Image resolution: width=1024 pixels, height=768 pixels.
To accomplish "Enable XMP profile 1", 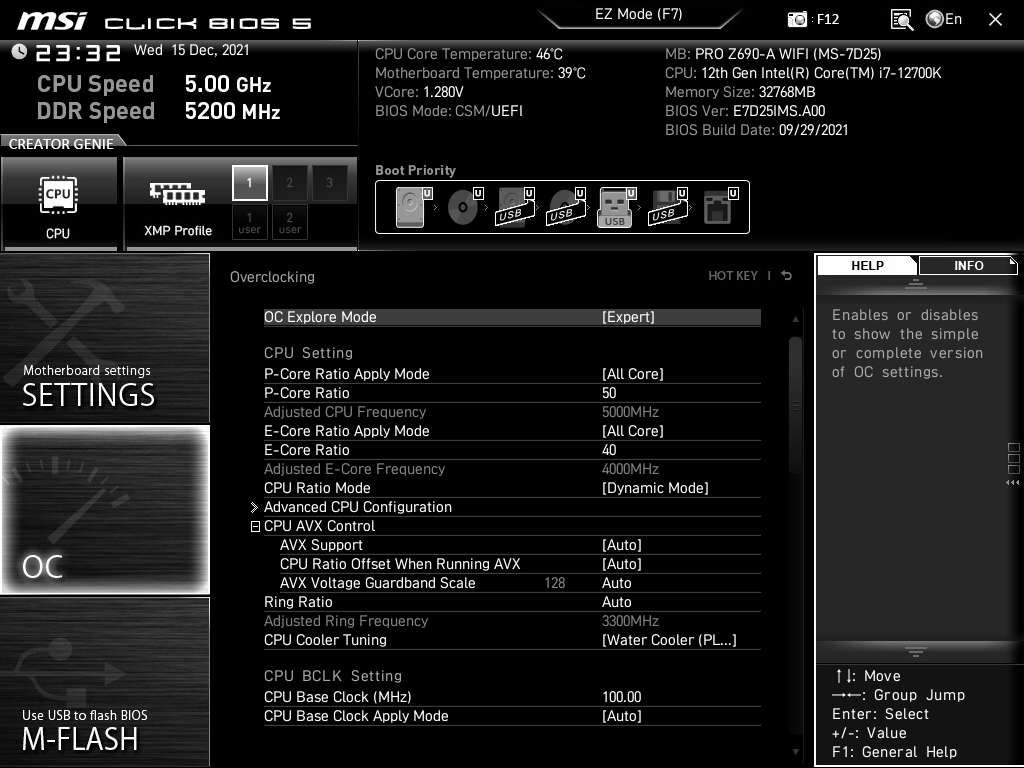I will tap(249, 183).
